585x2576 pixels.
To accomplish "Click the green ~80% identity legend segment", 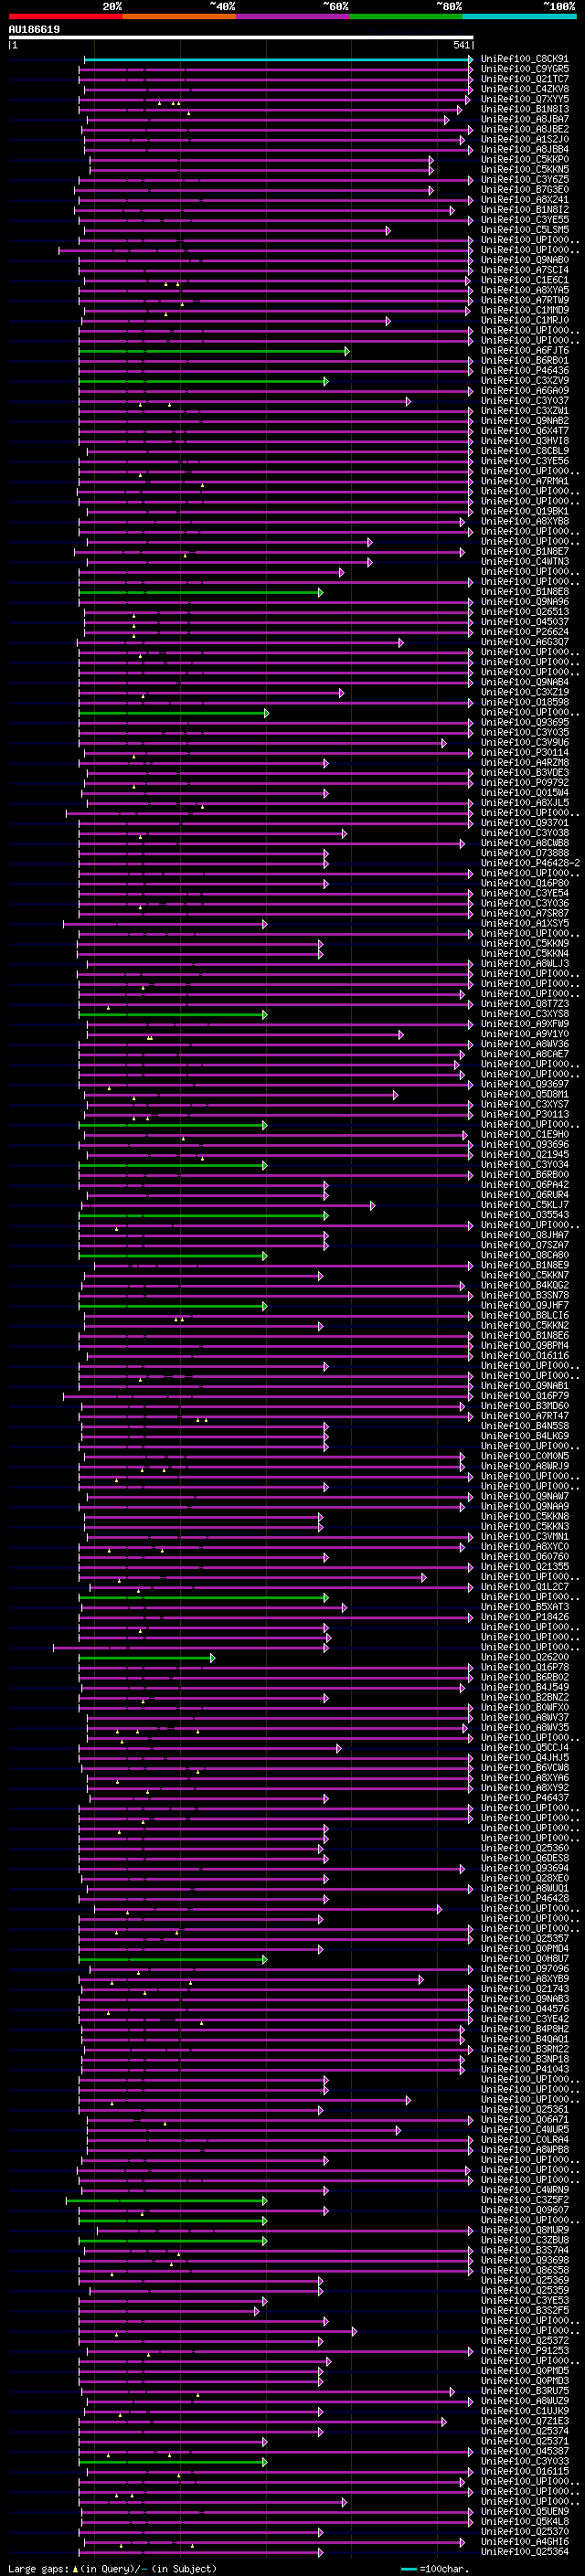I will [406, 16].
